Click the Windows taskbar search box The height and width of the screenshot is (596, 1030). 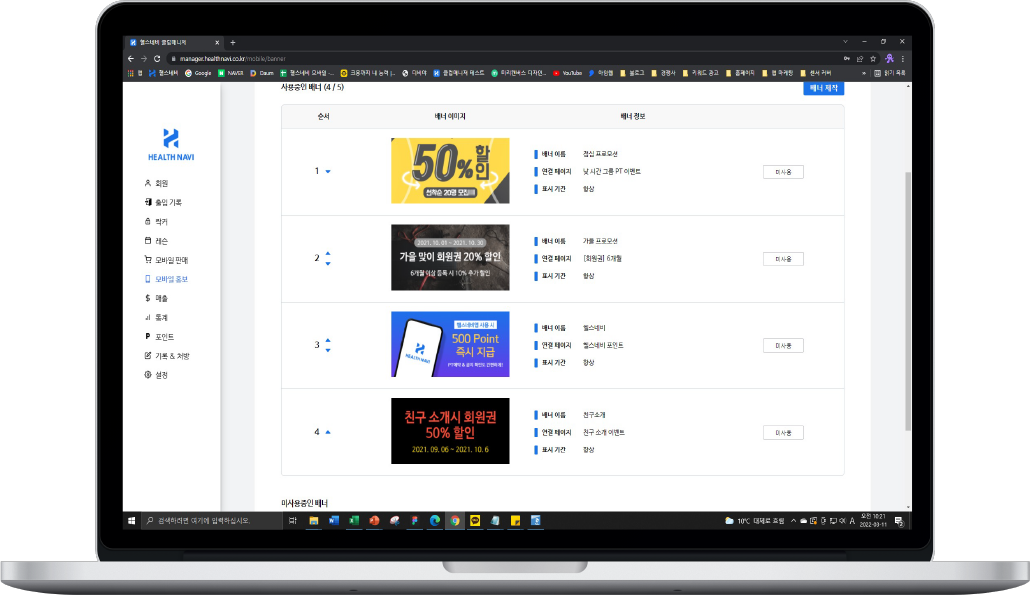(x=212, y=521)
